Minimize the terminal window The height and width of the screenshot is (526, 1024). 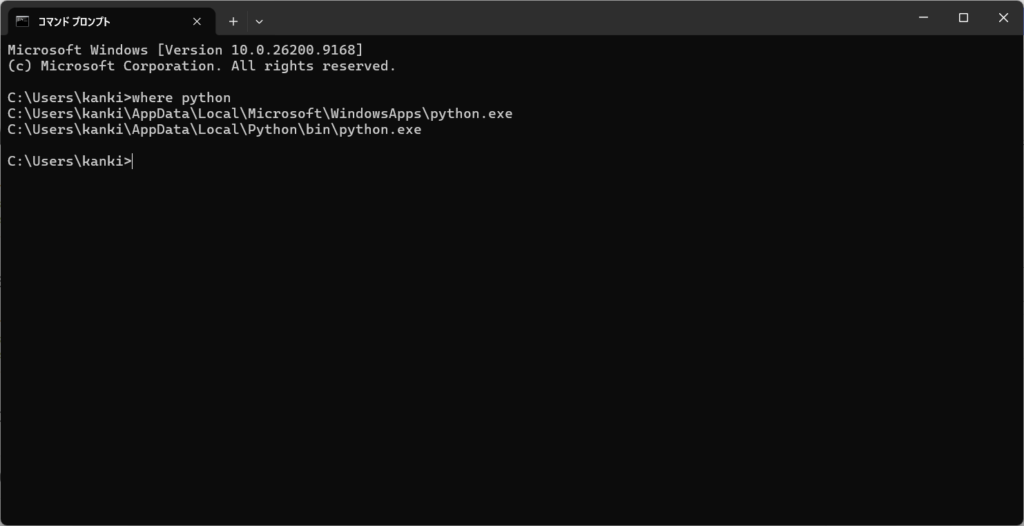pos(923,18)
